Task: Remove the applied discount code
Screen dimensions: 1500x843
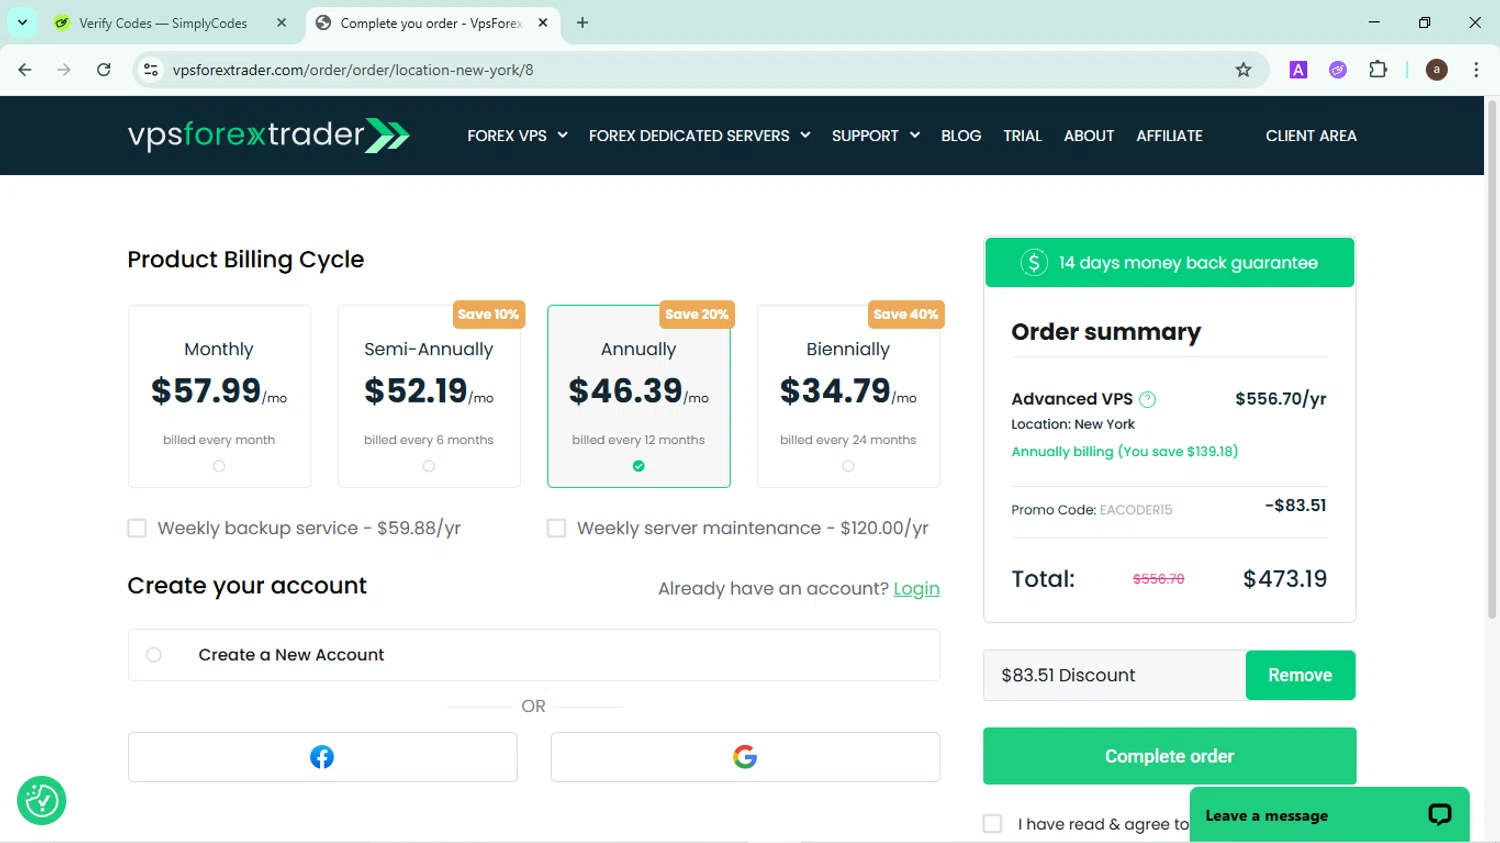Action: 1300,675
